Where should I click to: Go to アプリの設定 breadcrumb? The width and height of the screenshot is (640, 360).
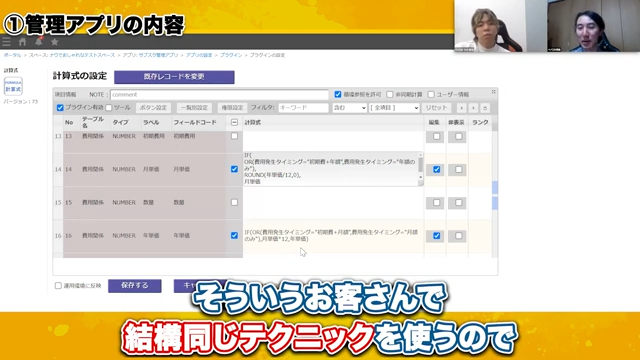[199, 55]
